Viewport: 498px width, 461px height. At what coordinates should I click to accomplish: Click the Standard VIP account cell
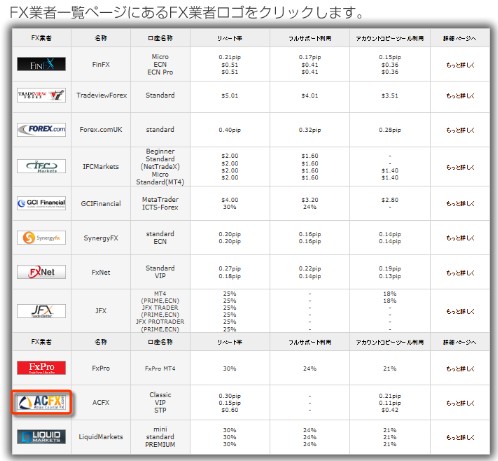pos(160,272)
